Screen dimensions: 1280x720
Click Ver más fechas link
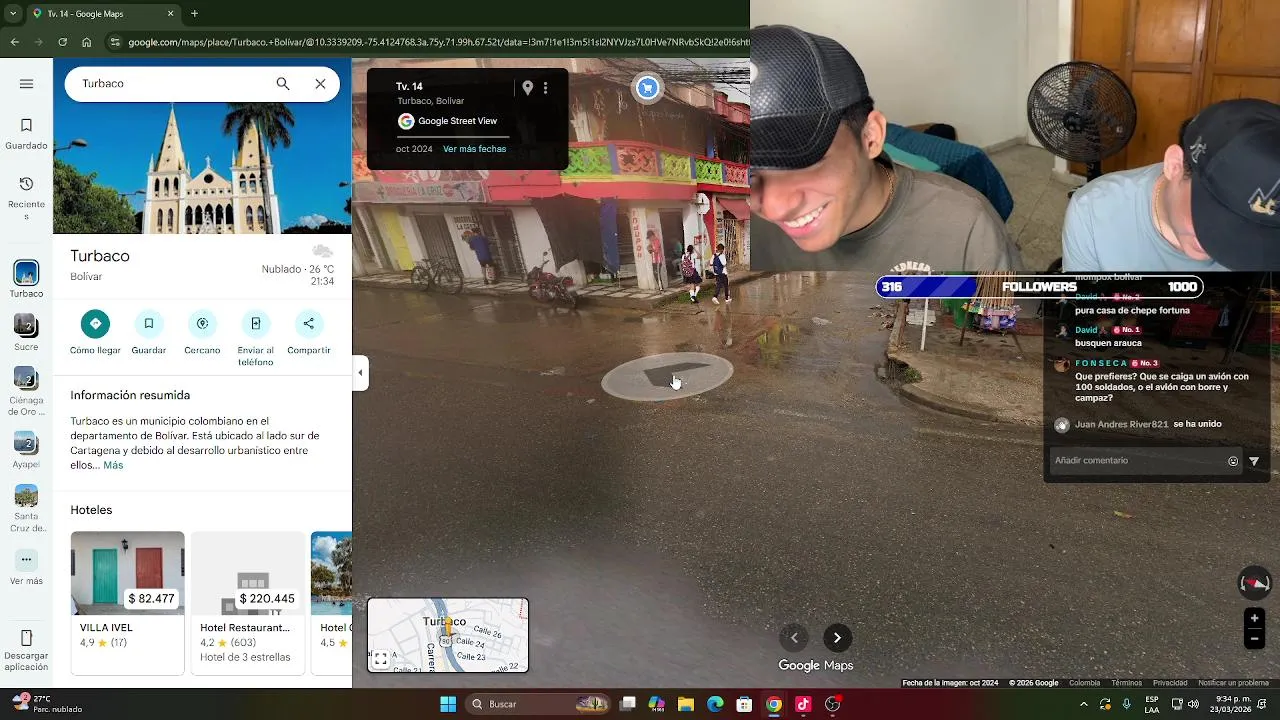(474, 149)
